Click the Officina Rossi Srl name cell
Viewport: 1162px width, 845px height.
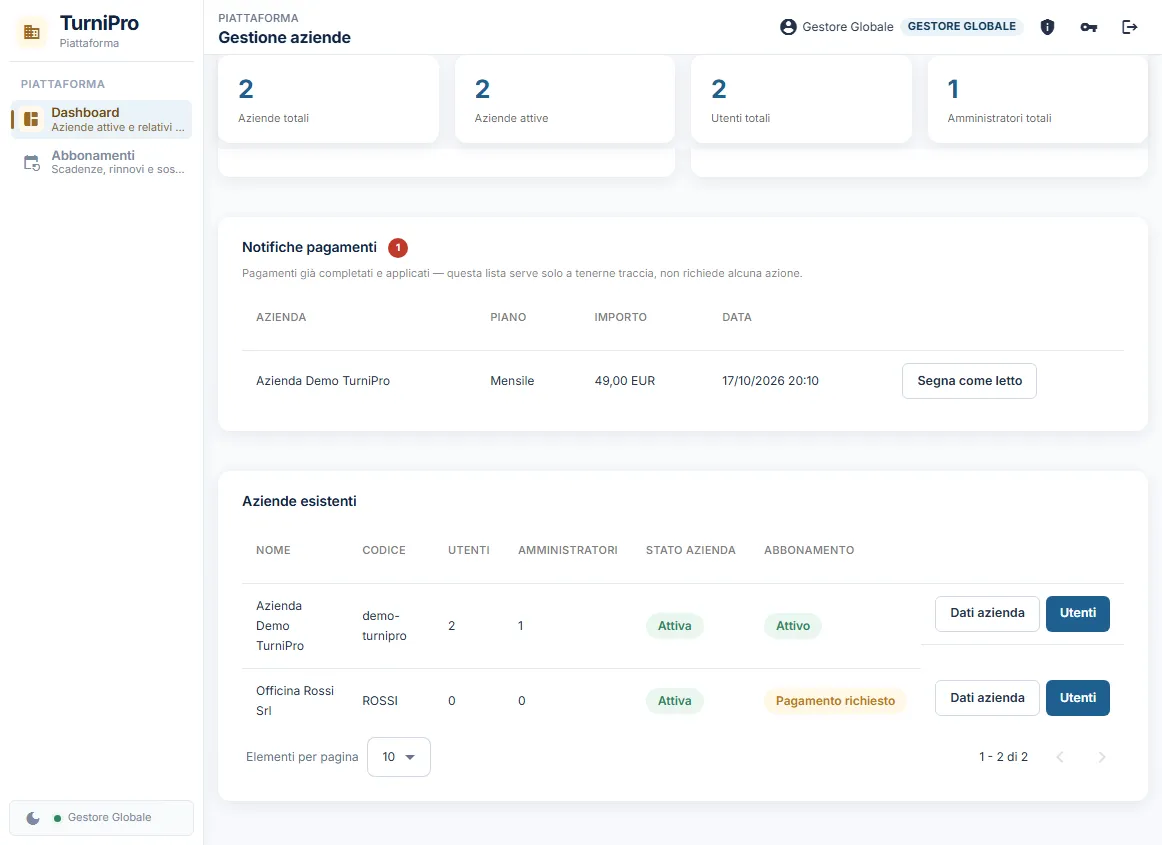click(x=295, y=700)
